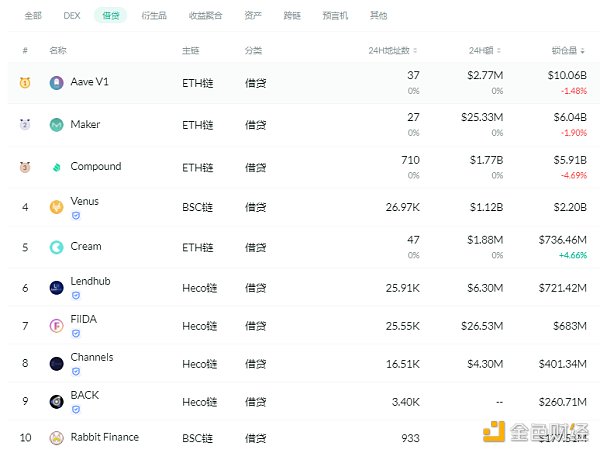Click the Aave V1 logo icon

point(57,83)
